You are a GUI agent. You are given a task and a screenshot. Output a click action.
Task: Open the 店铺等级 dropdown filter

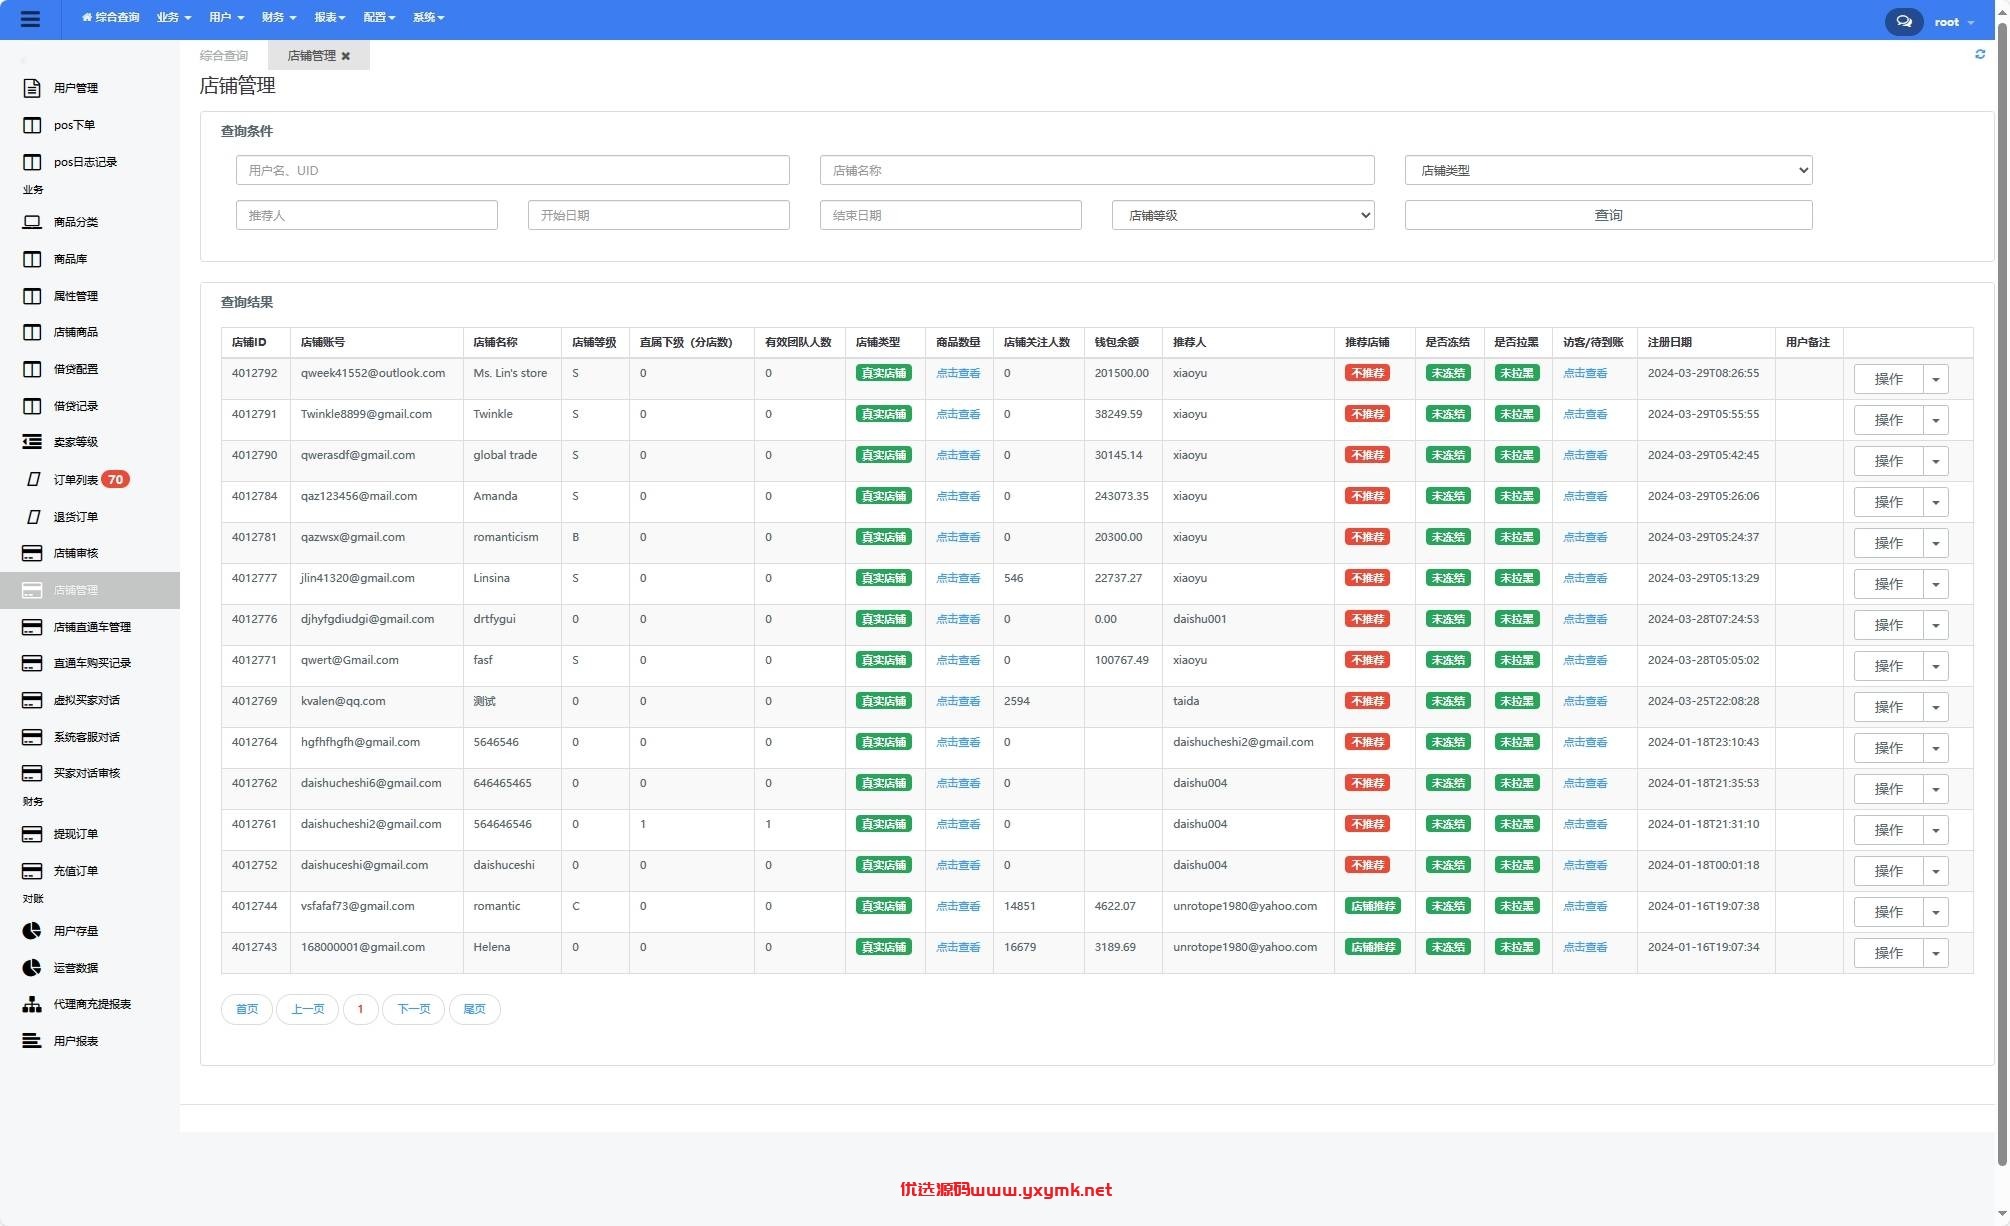pyautogui.click(x=1243, y=215)
